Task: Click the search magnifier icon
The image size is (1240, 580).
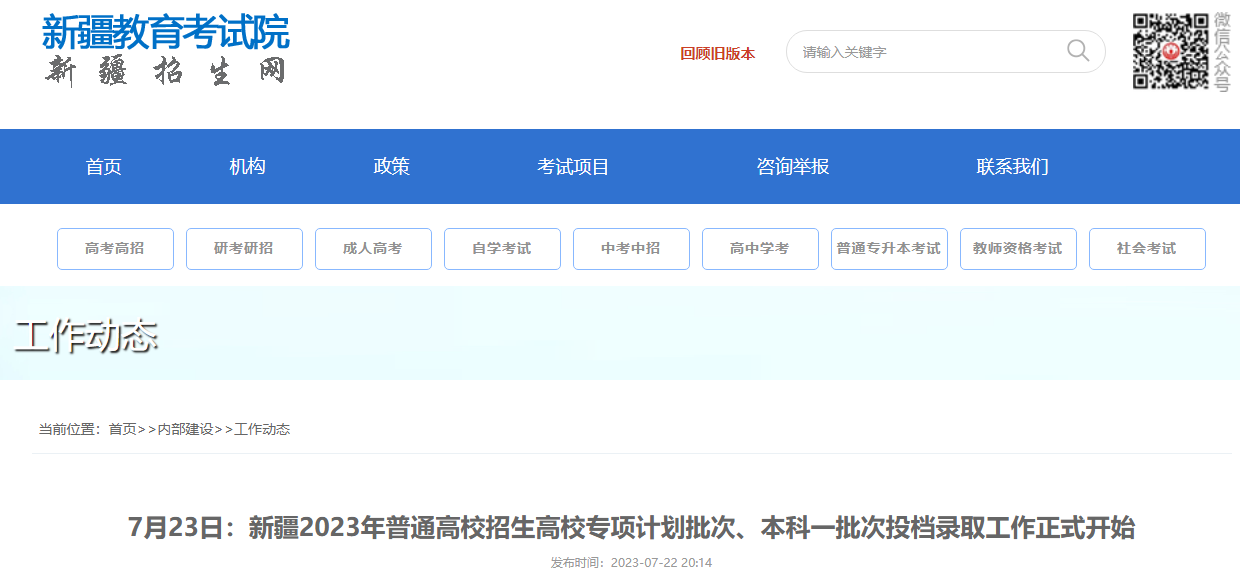Action: click(x=1078, y=51)
